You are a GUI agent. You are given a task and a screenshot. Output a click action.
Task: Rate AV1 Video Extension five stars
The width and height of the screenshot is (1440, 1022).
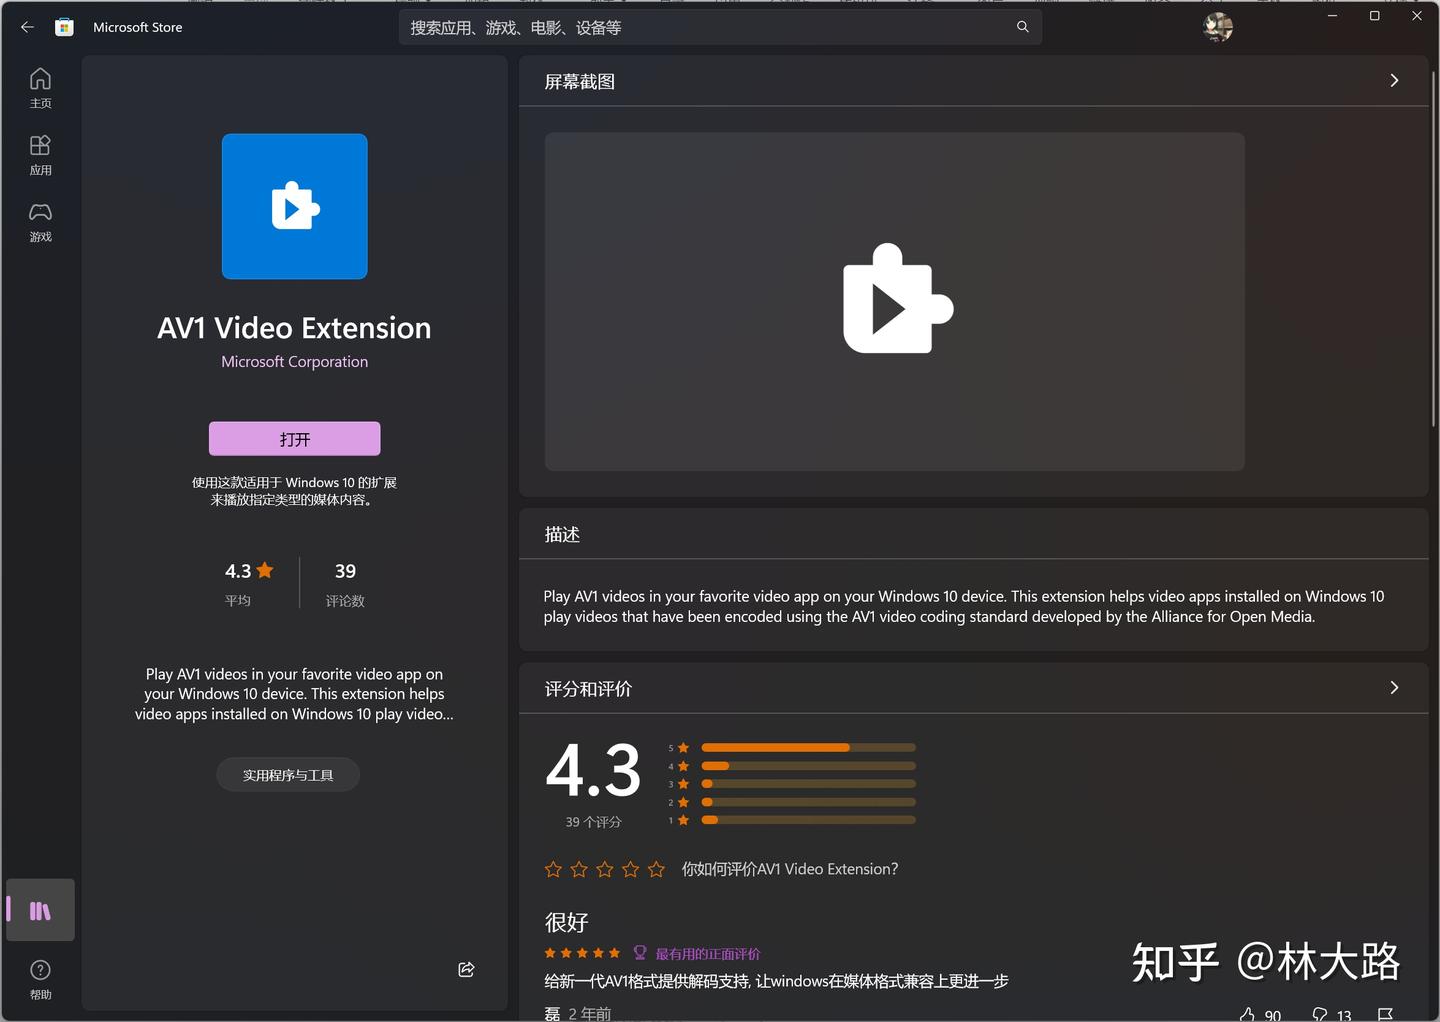click(x=656, y=869)
